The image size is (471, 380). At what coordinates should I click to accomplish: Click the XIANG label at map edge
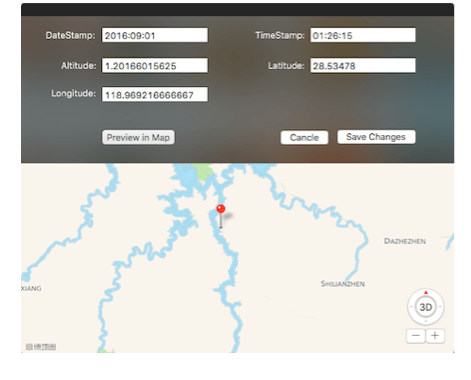(31, 288)
